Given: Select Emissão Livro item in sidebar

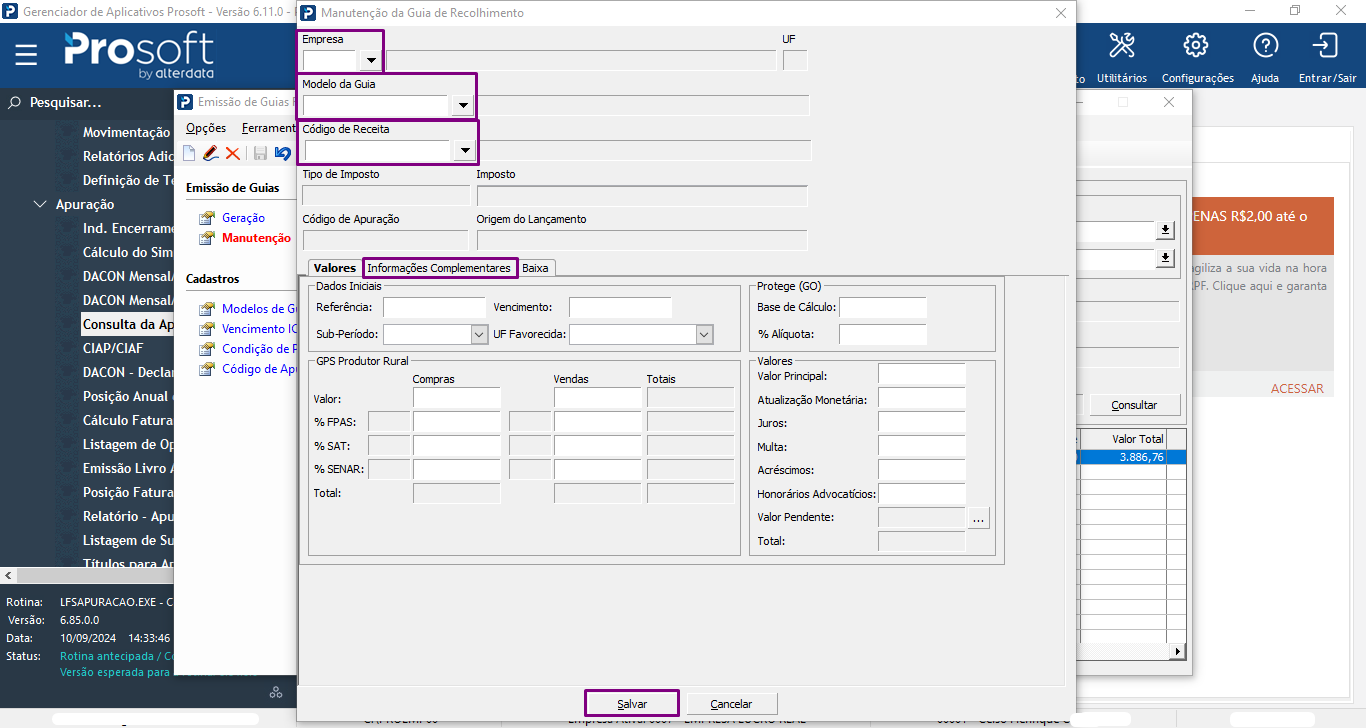Looking at the screenshot, I should point(129,468).
